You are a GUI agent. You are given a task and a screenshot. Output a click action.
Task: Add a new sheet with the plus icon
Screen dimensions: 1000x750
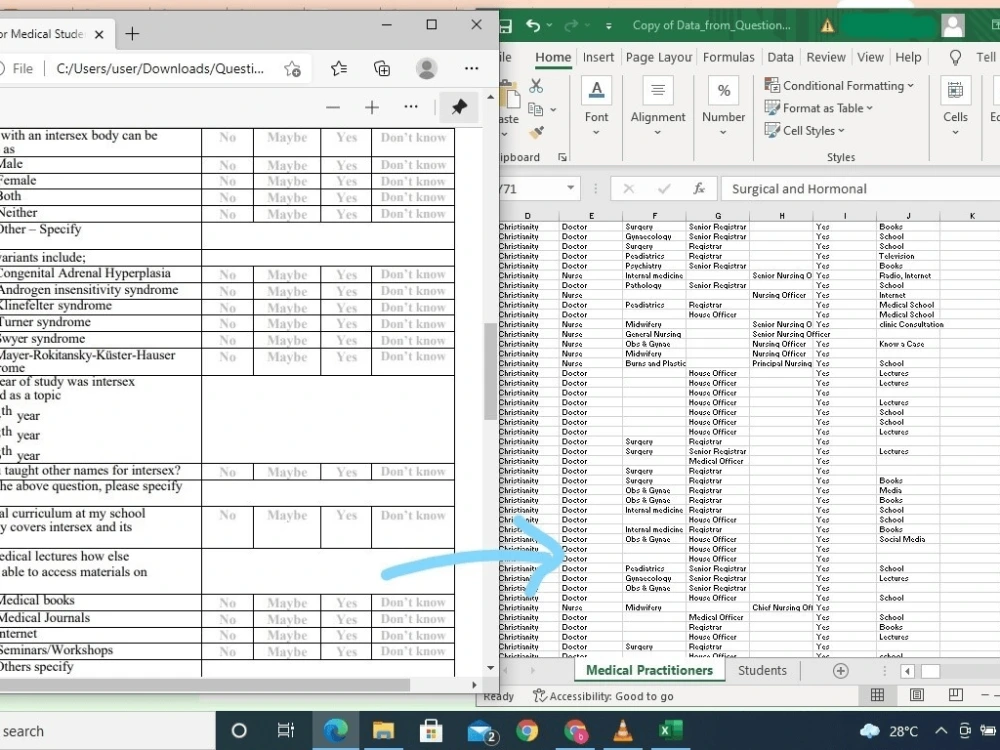pos(841,671)
